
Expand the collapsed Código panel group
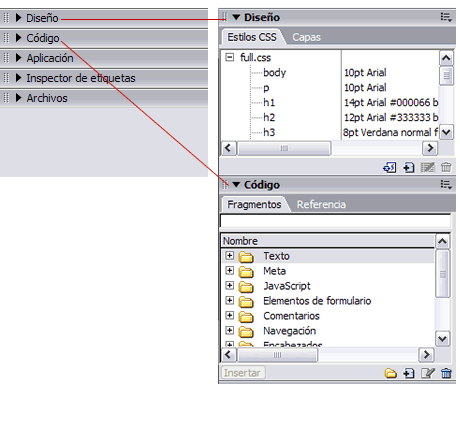[19, 38]
